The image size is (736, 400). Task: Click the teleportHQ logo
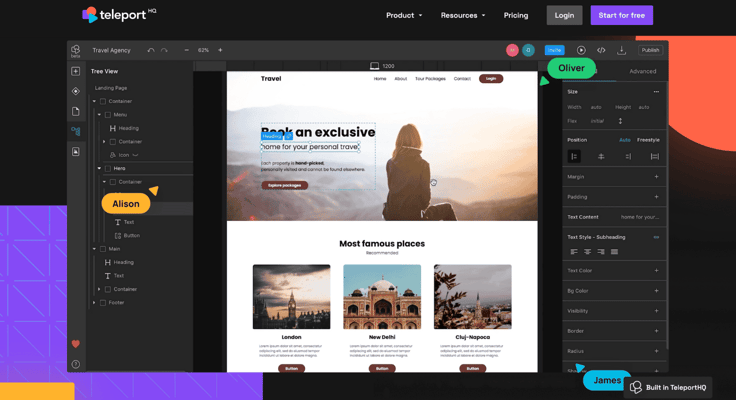point(119,15)
